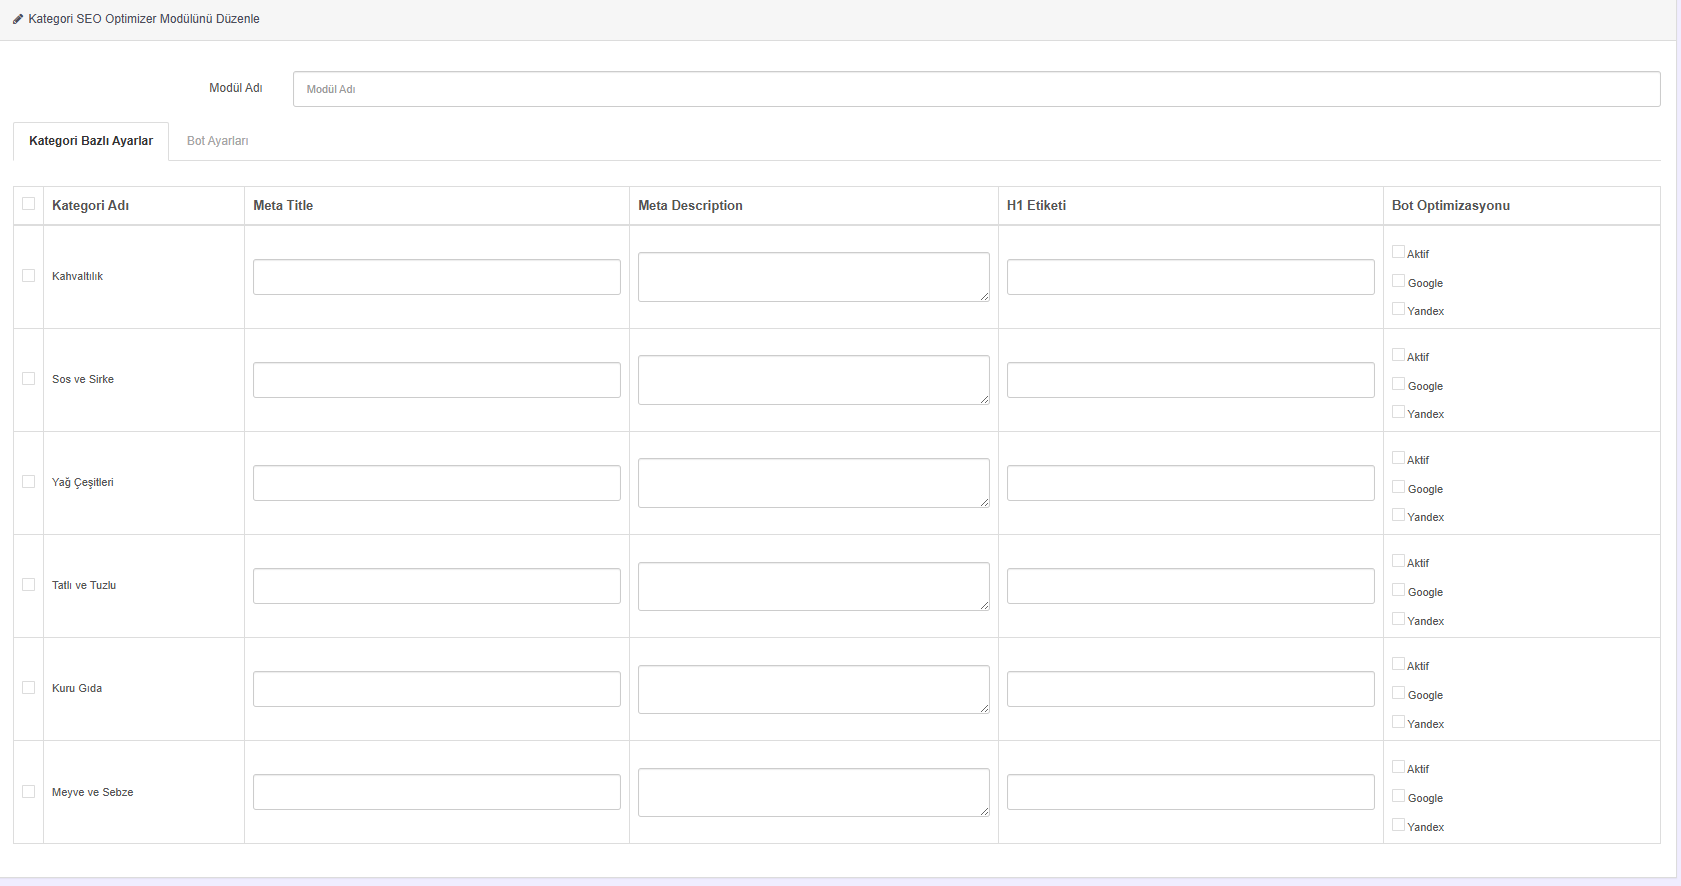Enable Aktif for Kahvaltılık category

pyautogui.click(x=1398, y=252)
